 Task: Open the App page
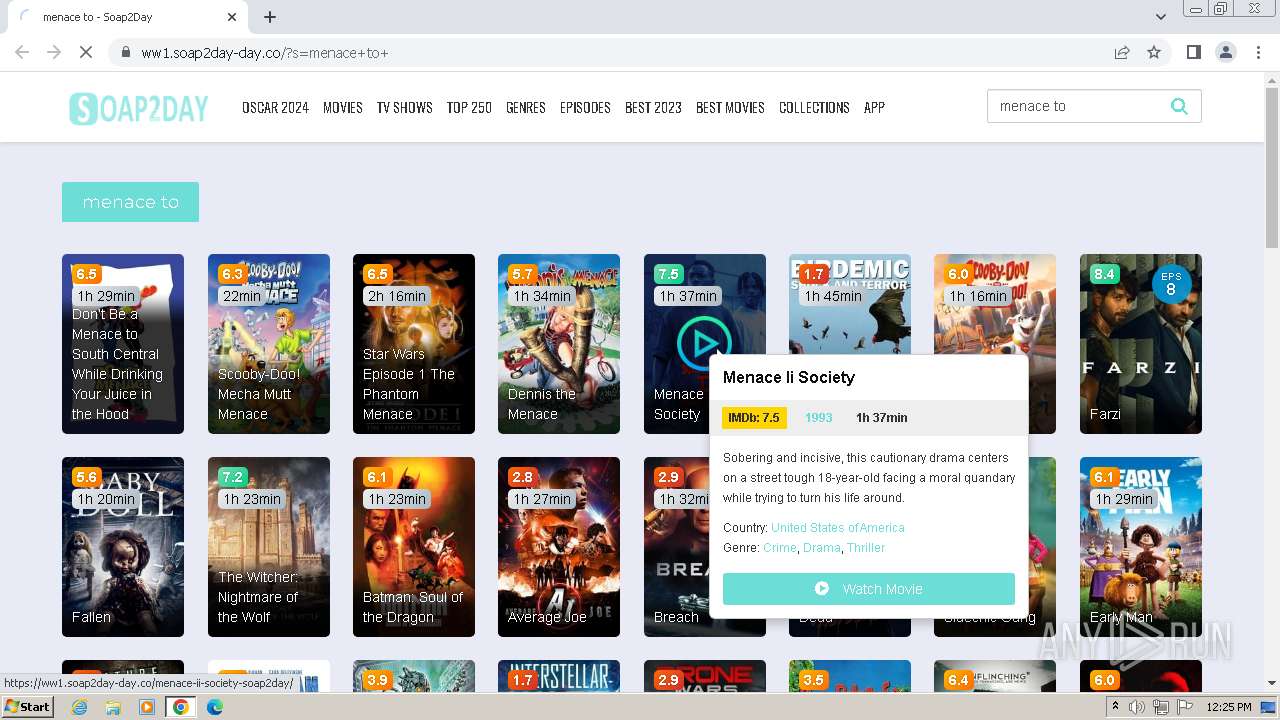[x=874, y=107]
